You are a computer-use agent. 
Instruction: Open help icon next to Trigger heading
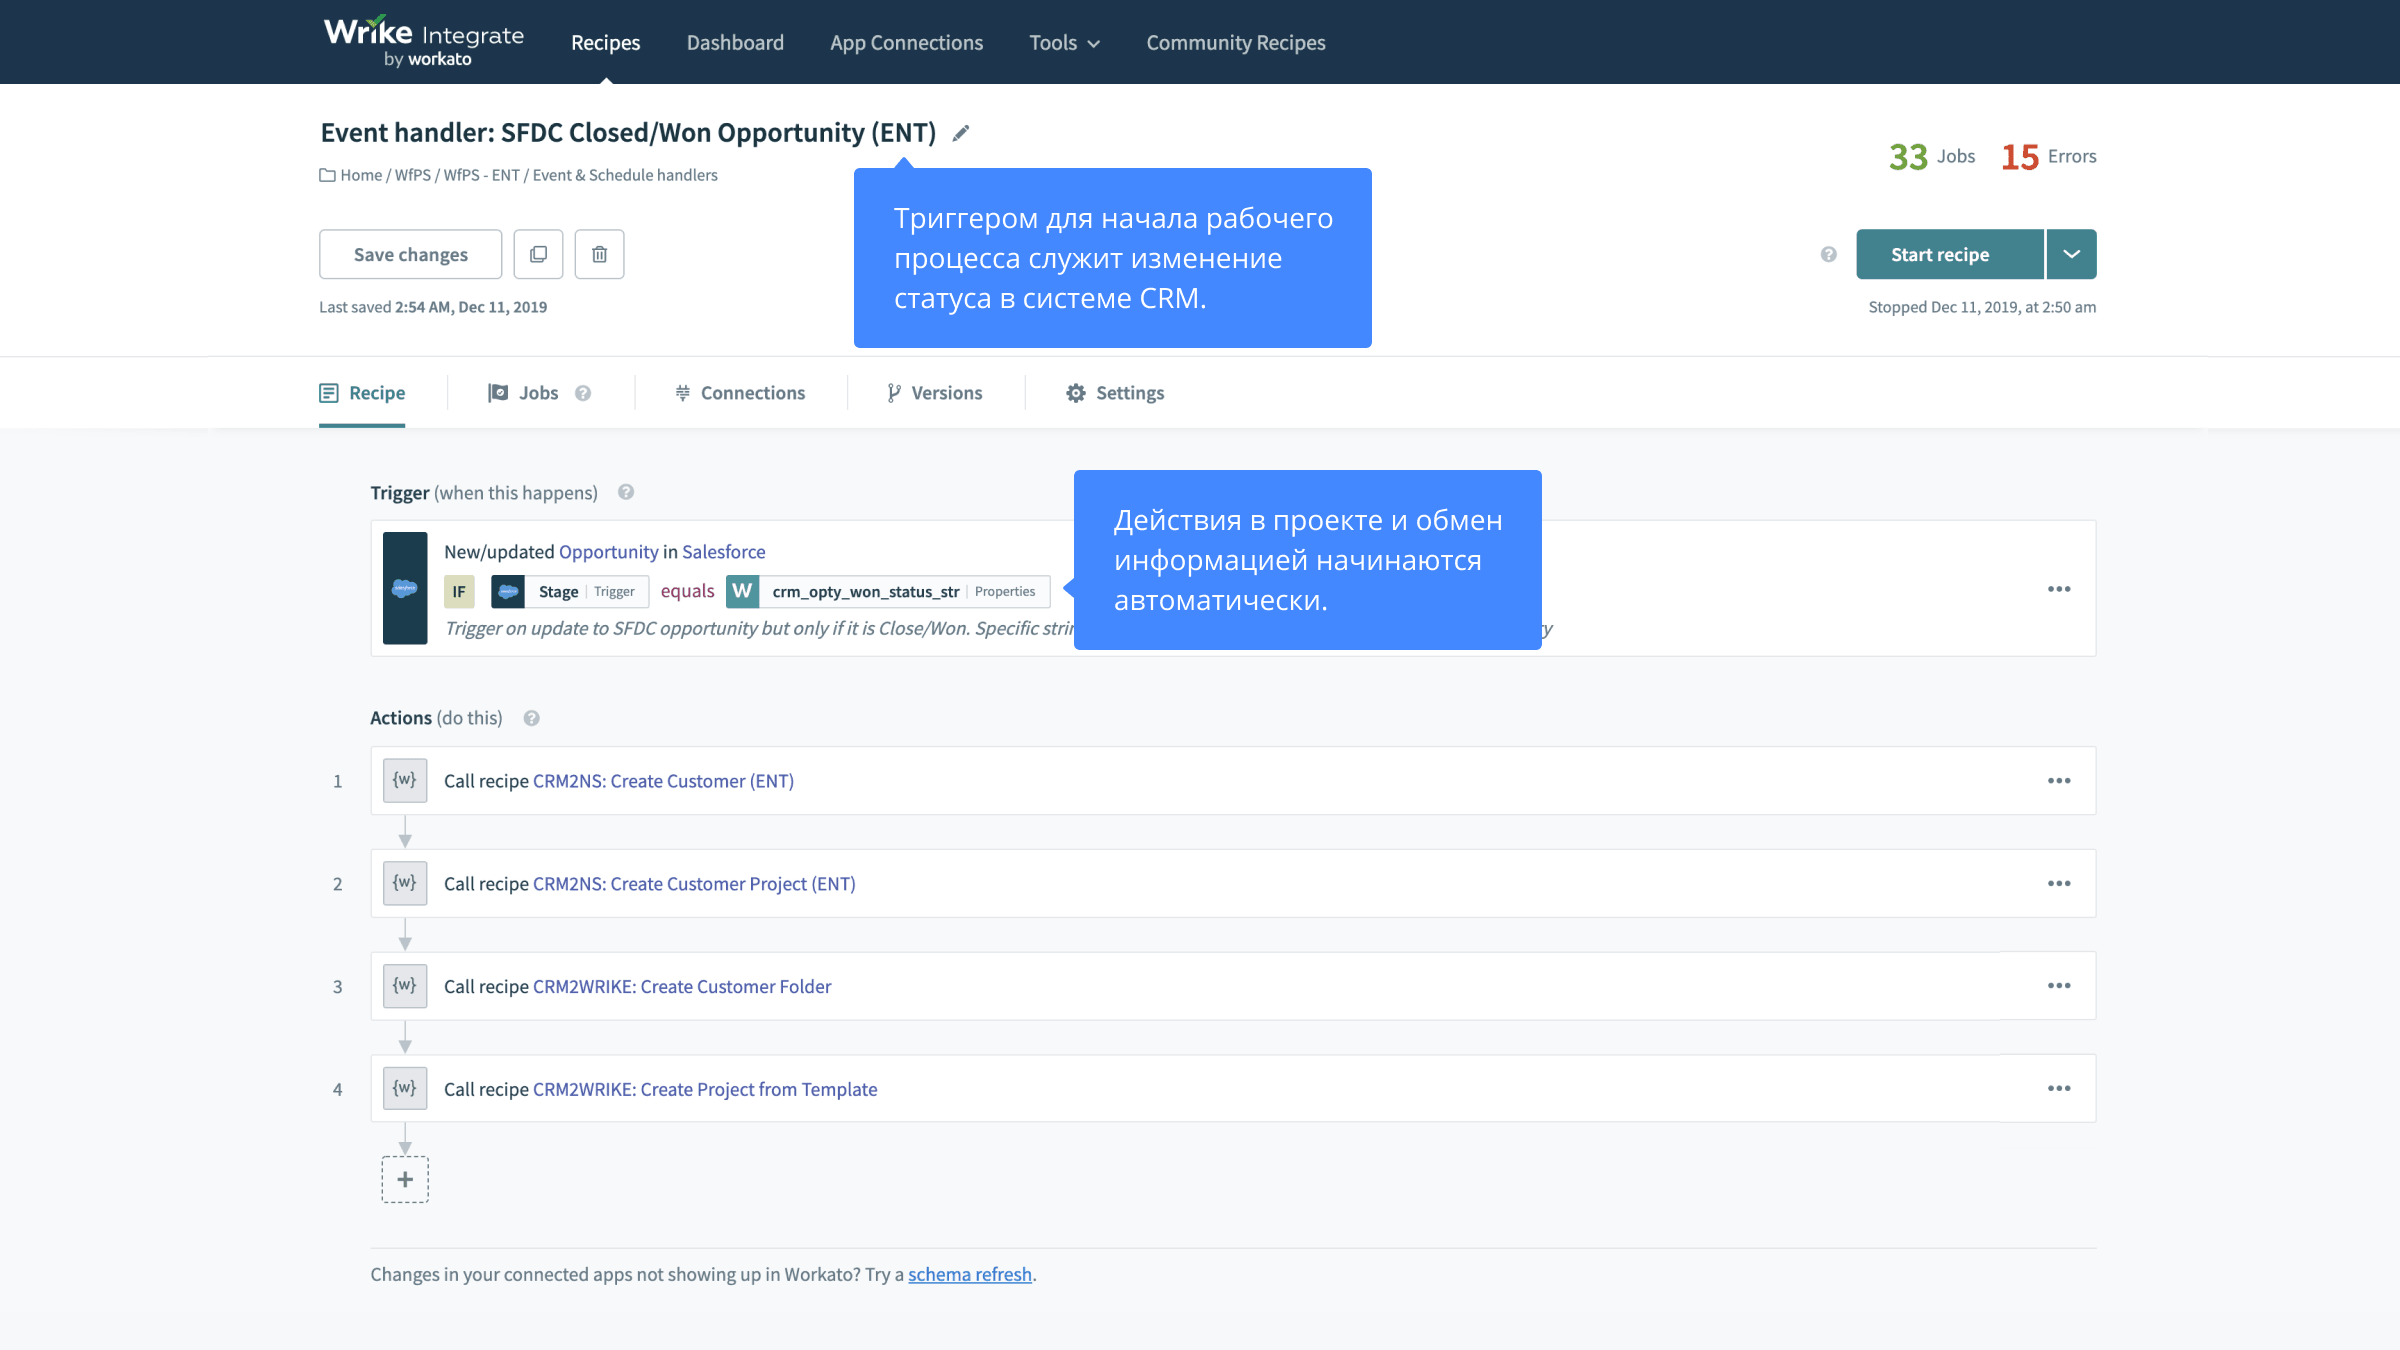pos(626,492)
